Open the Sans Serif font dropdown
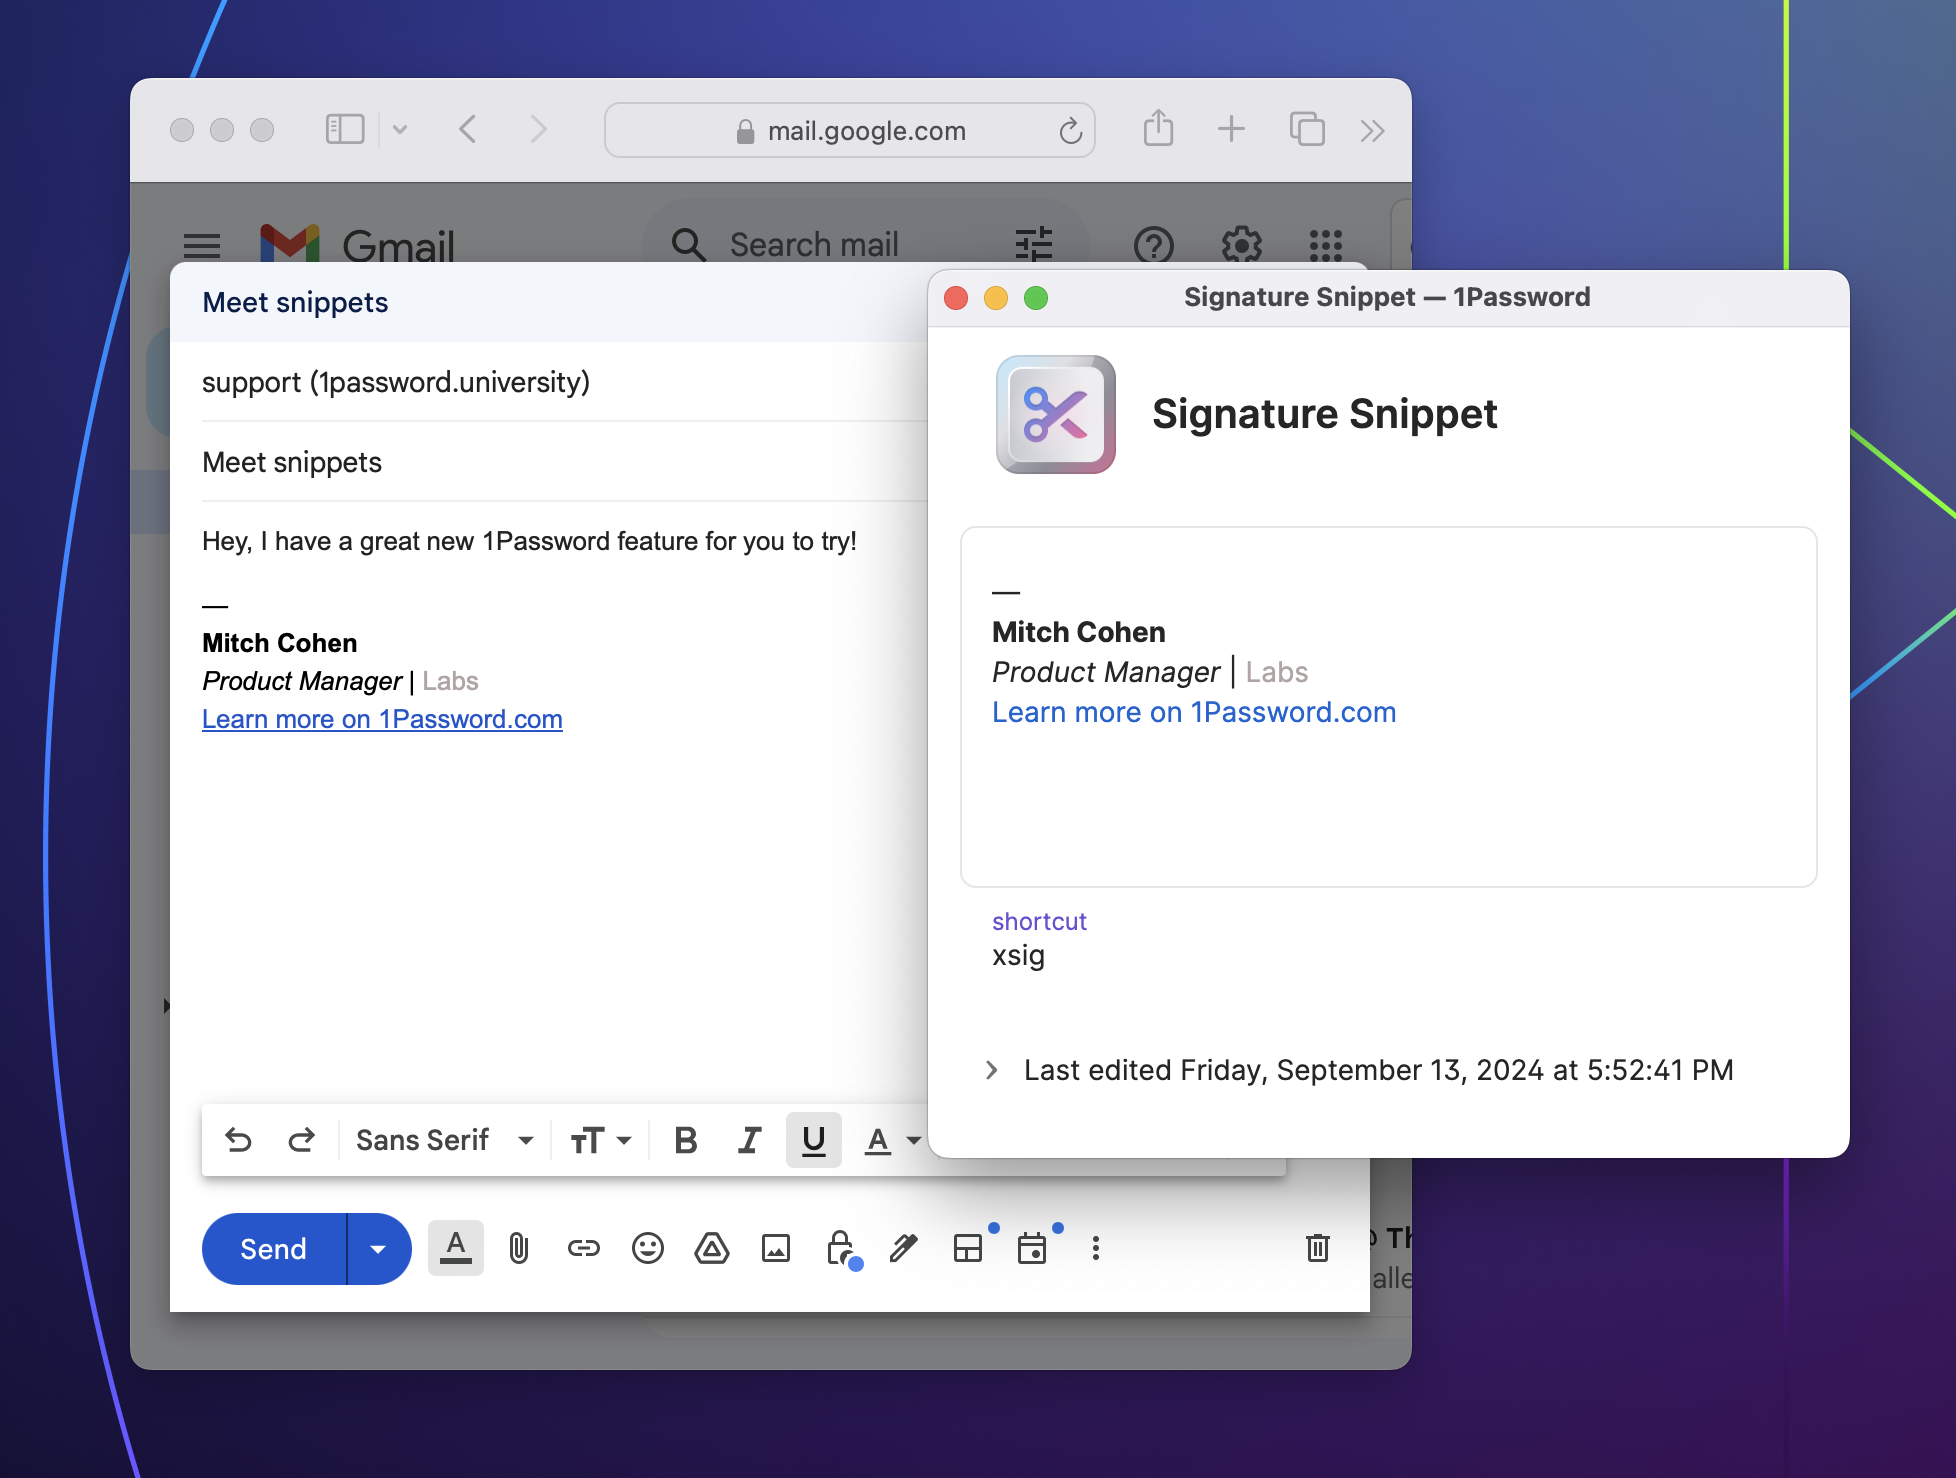The image size is (1956, 1478). (x=445, y=1140)
